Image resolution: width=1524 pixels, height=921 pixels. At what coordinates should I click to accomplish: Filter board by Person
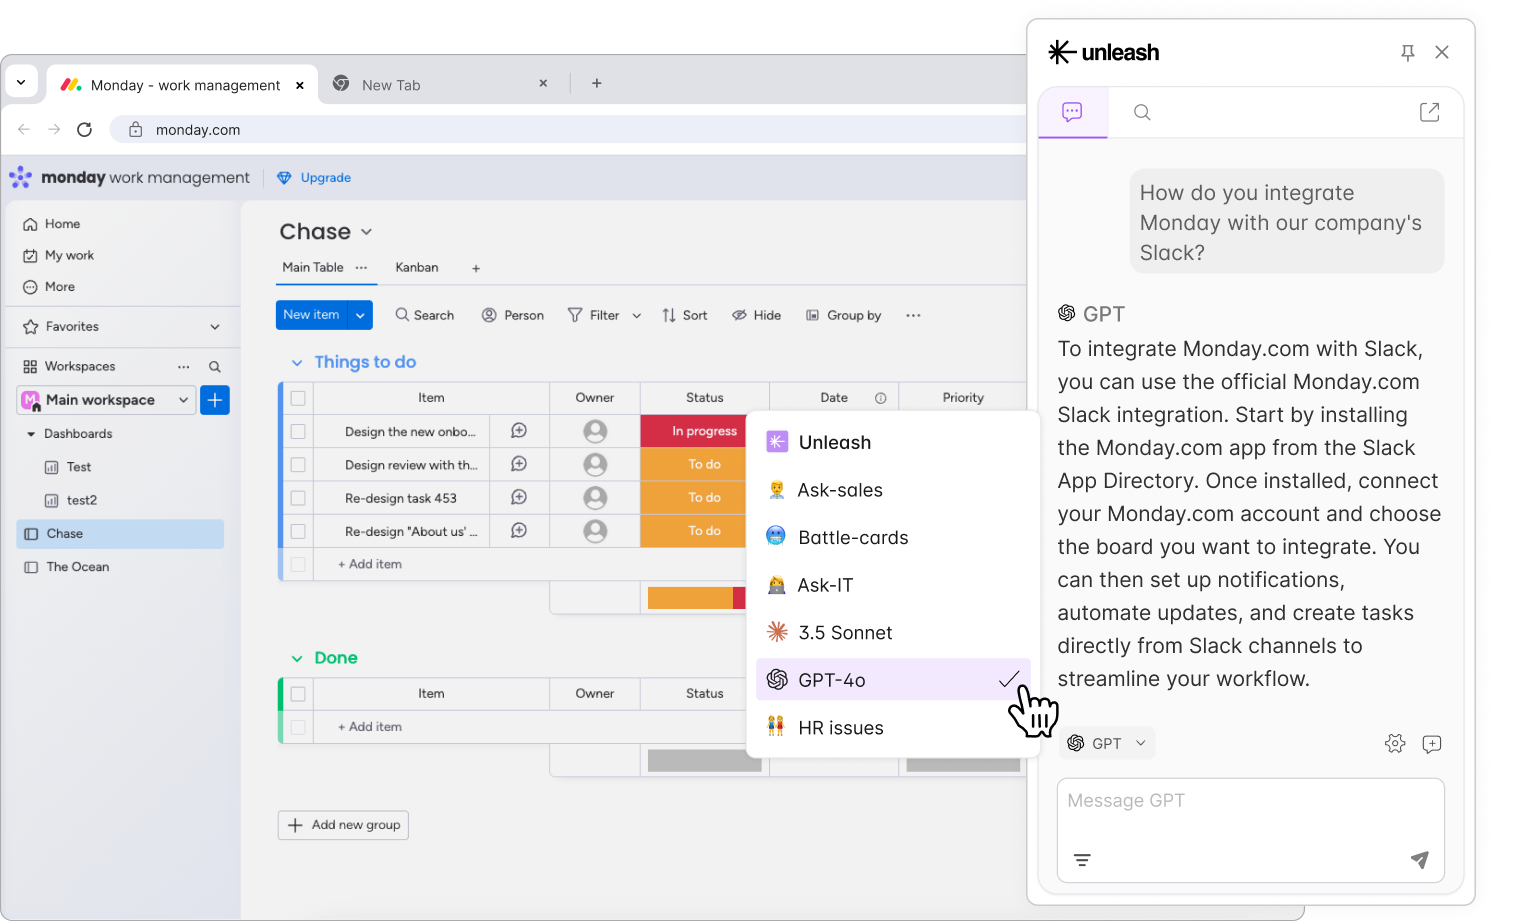point(513,315)
